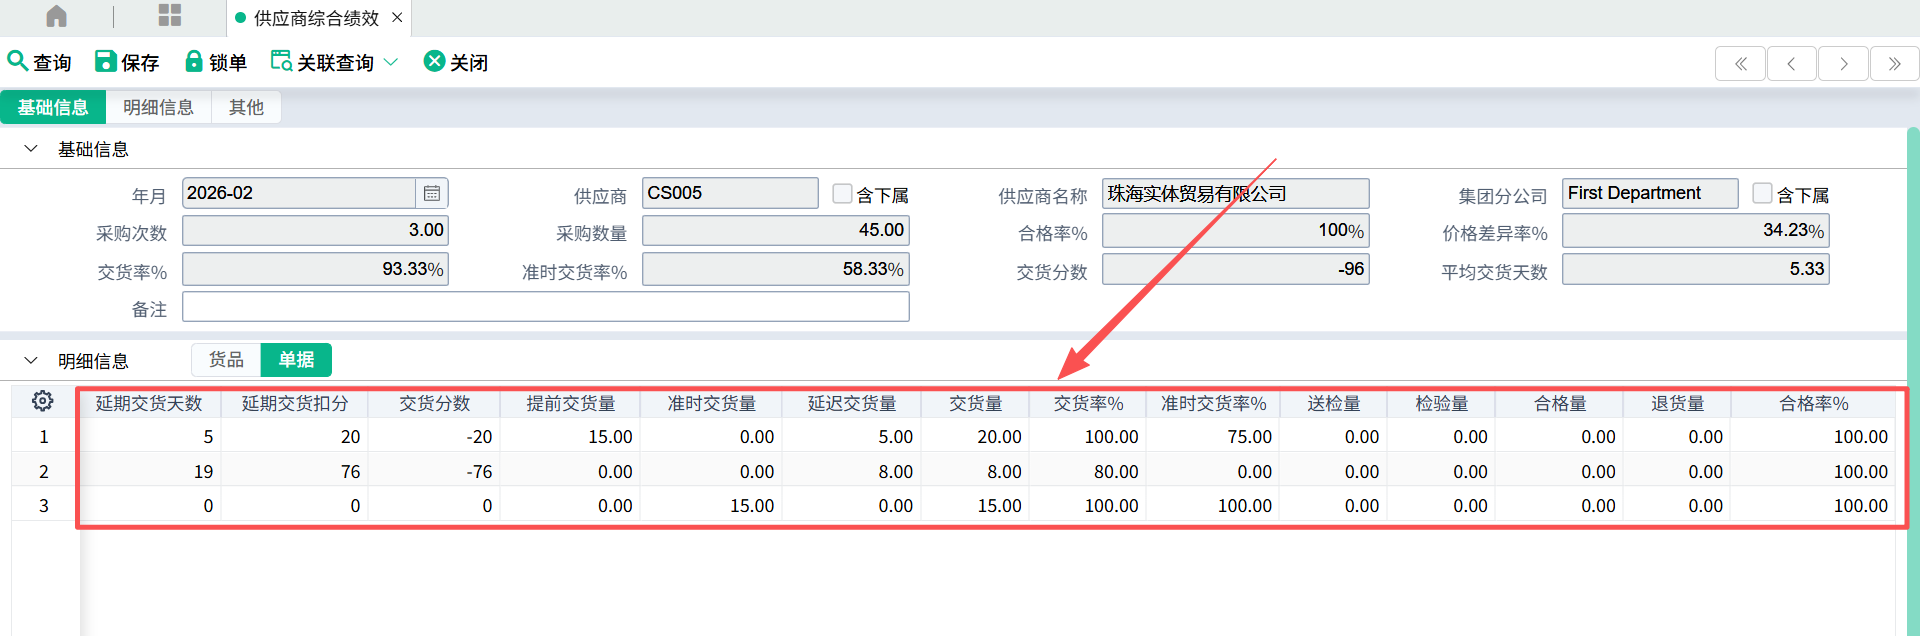Click the 交货分数 column header

pyautogui.click(x=434, y=404)
